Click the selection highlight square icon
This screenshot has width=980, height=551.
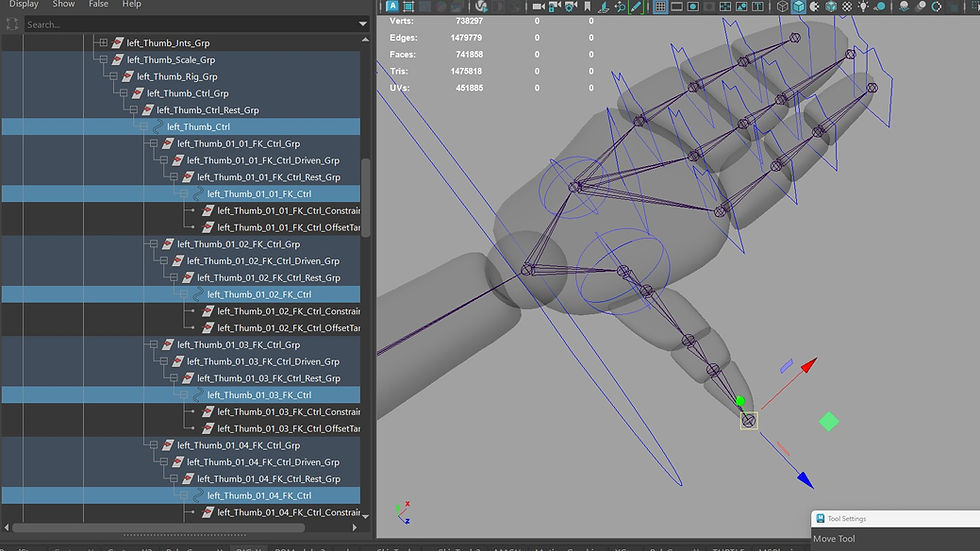pyautogui.click(x=409, y=6)
